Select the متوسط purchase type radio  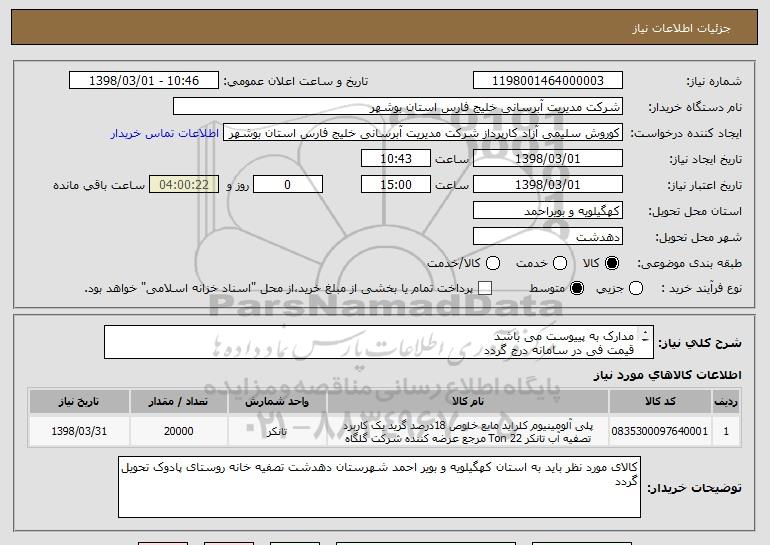[577, 289]
